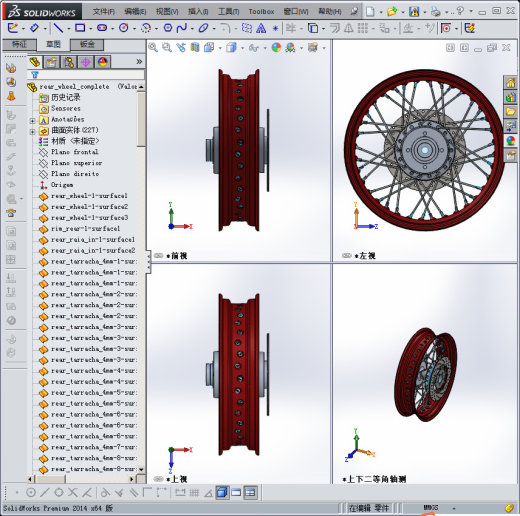Toggle the Section View icon
This screenshot has width=520, height=516.
195,48
